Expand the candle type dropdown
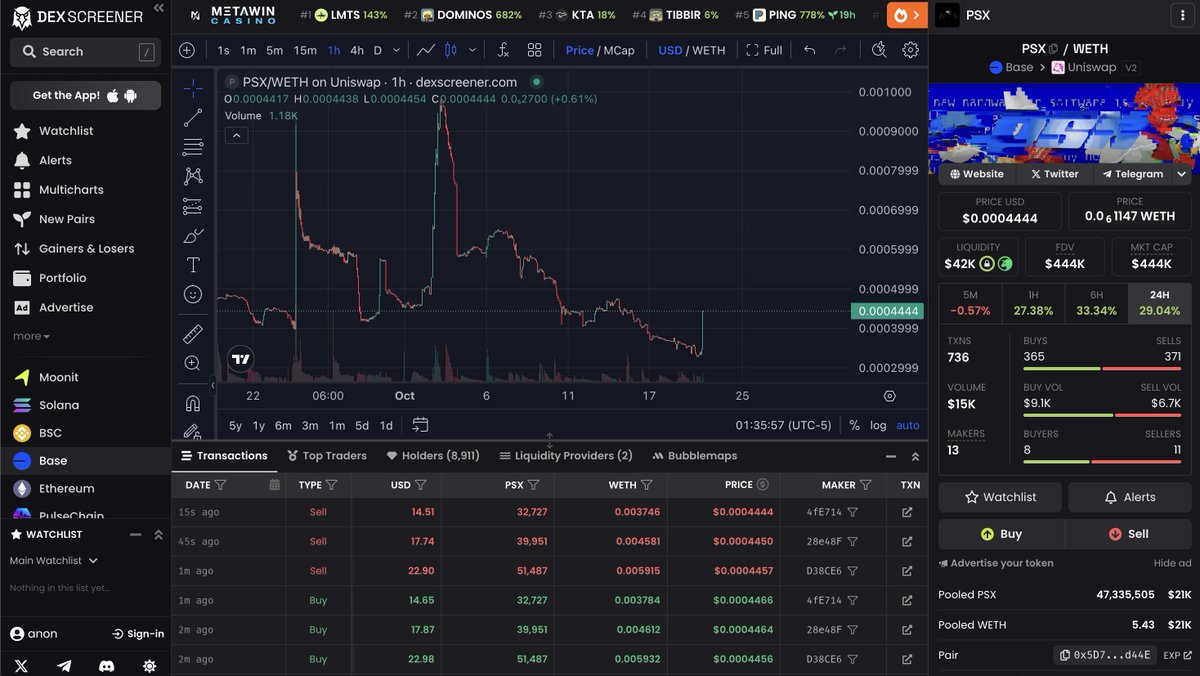The image size is (1200, 676). pyautogui.click(x=471, y=49)
